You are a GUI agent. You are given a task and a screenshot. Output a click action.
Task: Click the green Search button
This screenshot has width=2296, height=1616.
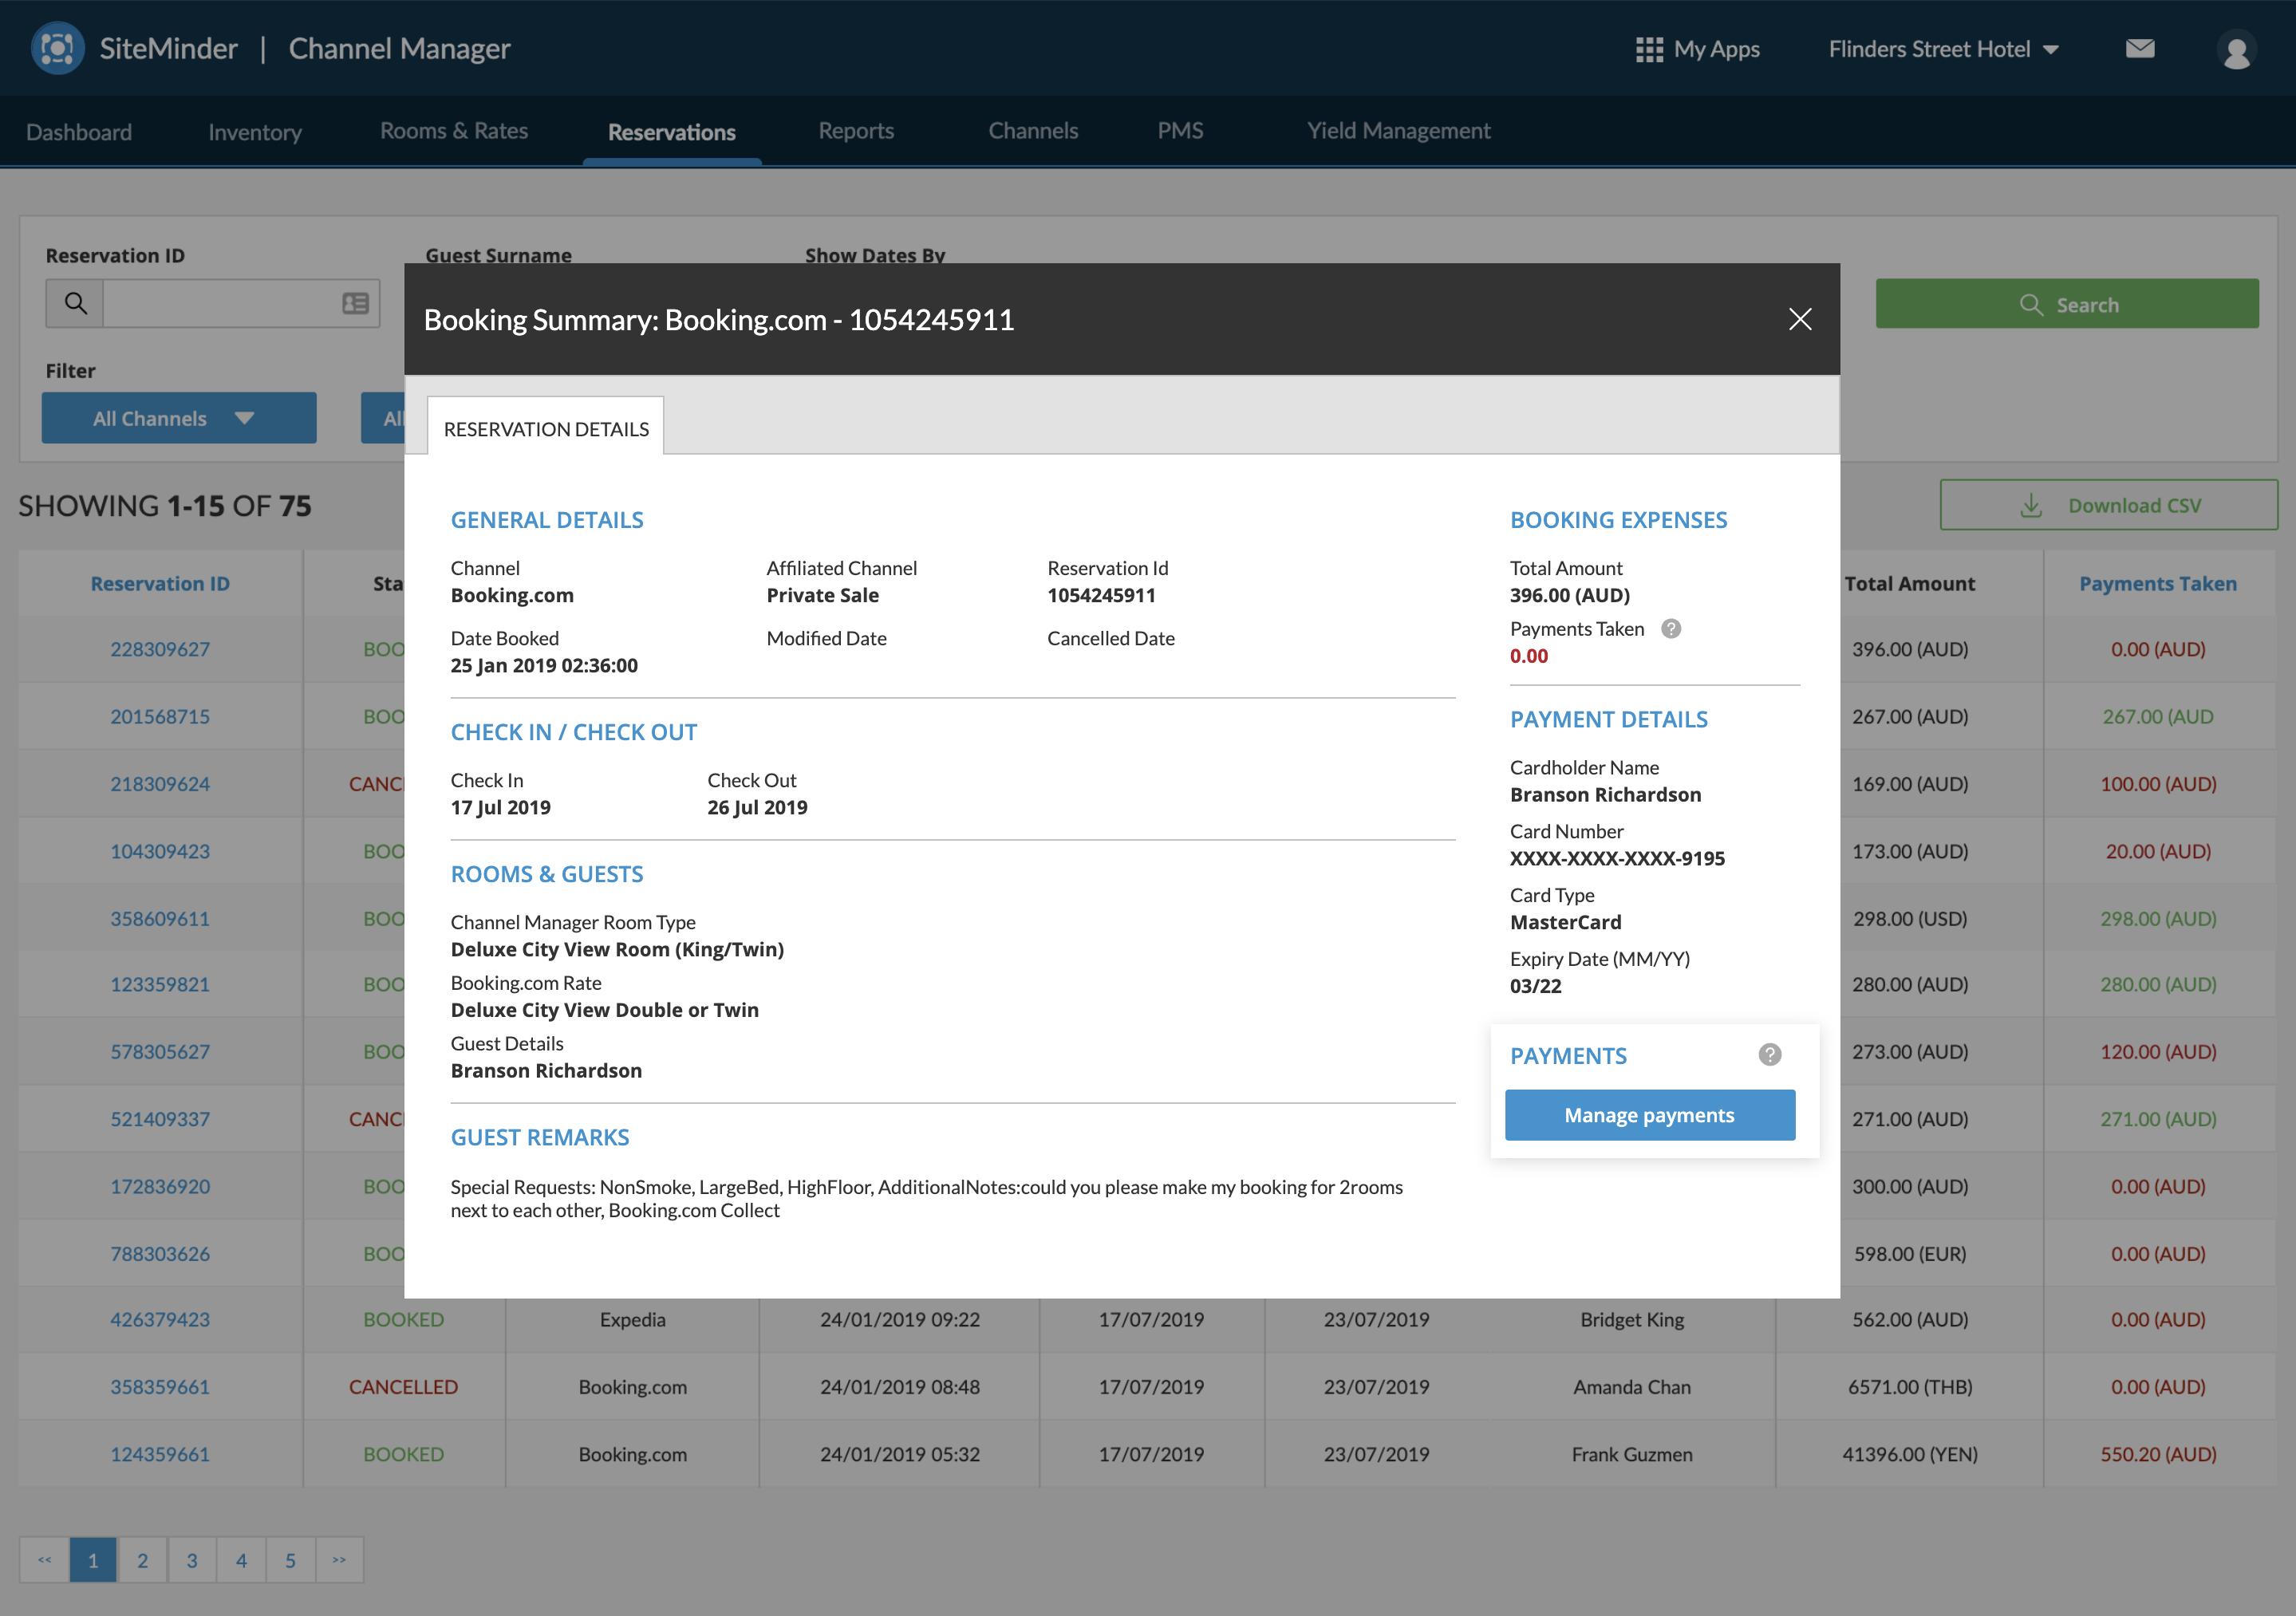coord(2067,304)
